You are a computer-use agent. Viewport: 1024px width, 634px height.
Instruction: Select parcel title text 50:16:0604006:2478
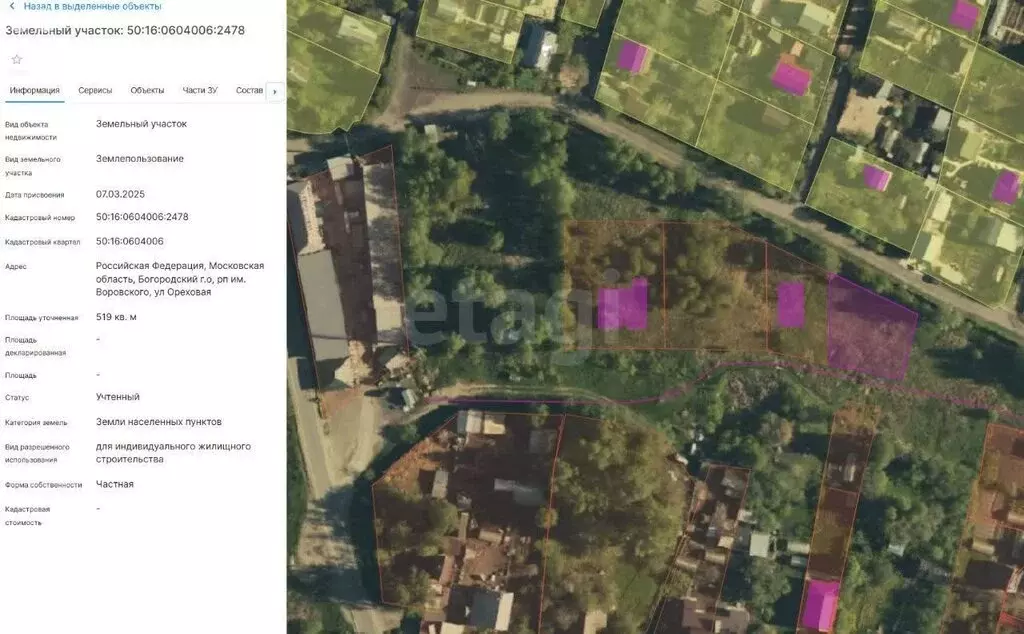(x=185, y=30)
